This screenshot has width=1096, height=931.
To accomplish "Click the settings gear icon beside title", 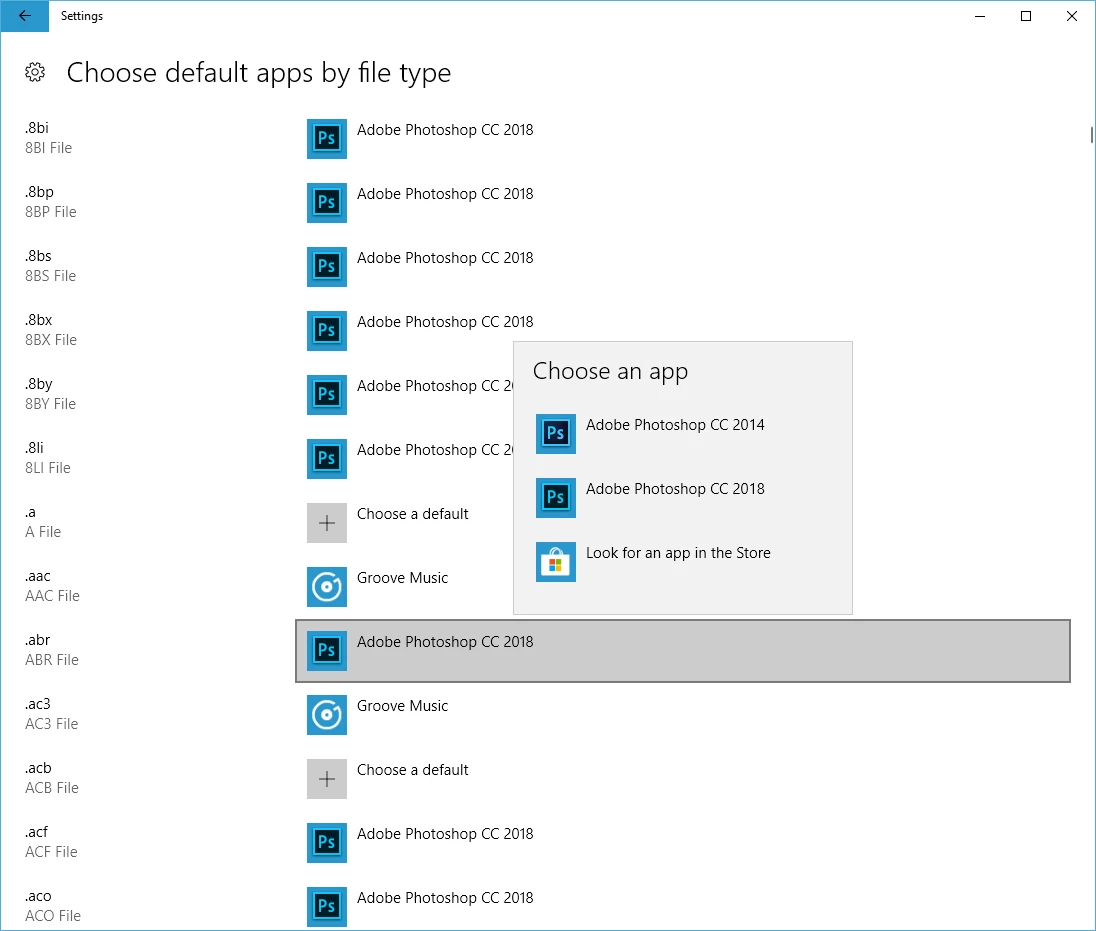I will (35, 72).
